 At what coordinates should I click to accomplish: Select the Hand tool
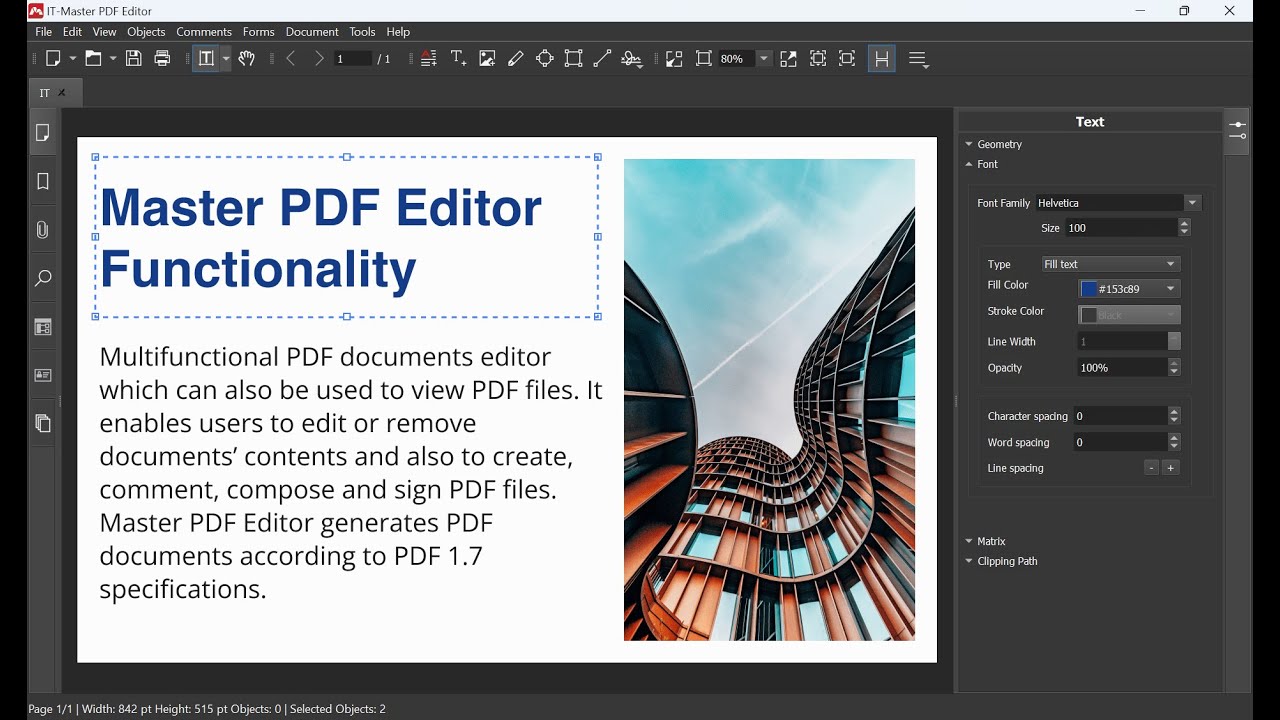pyautogui.click(x=247, y=59)
